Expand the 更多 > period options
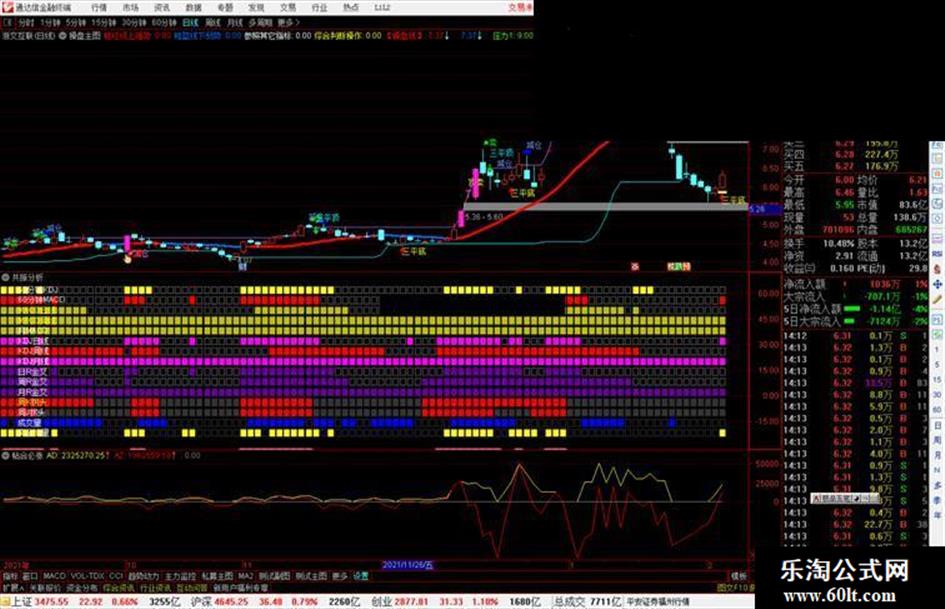Image resolution: width=945 pixels, height=609 pixels. click(x=288, y=23)
